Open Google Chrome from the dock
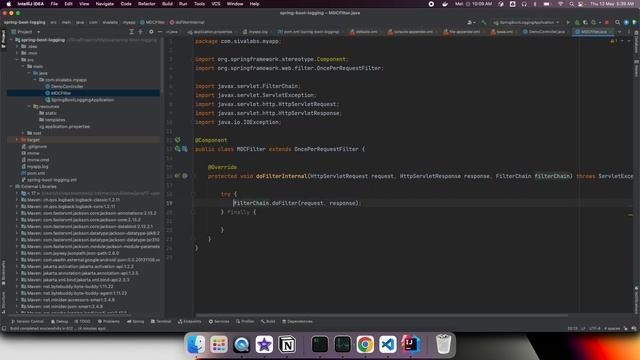Viewport: 640px width, 360px height. (x=365, y=344)
